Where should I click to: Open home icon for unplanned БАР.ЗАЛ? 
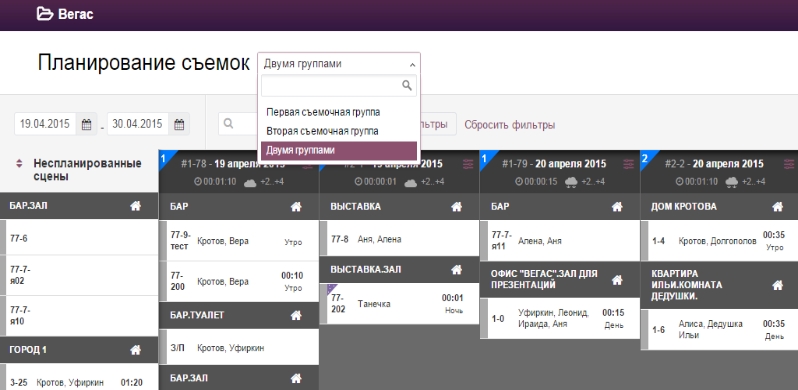click(x=135, y=206)
